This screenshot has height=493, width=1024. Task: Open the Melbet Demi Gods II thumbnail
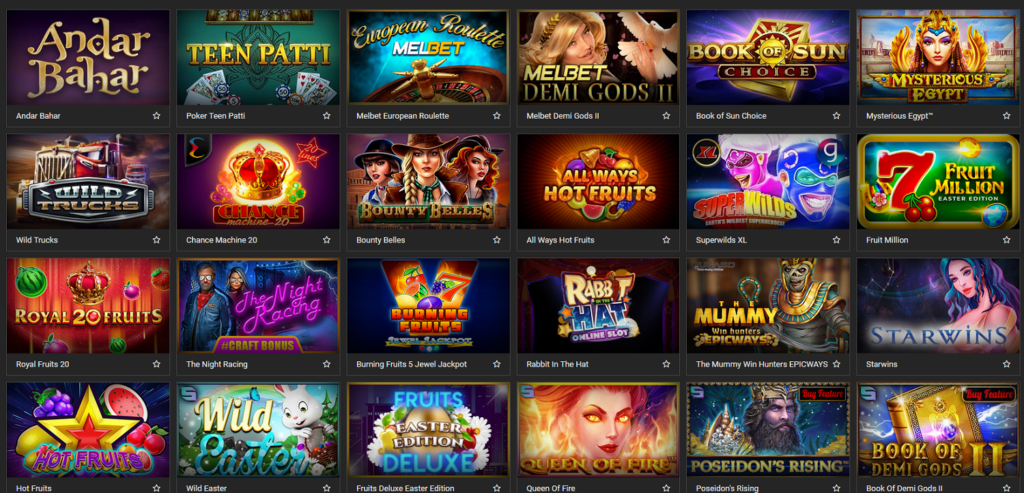coord(598,57)
